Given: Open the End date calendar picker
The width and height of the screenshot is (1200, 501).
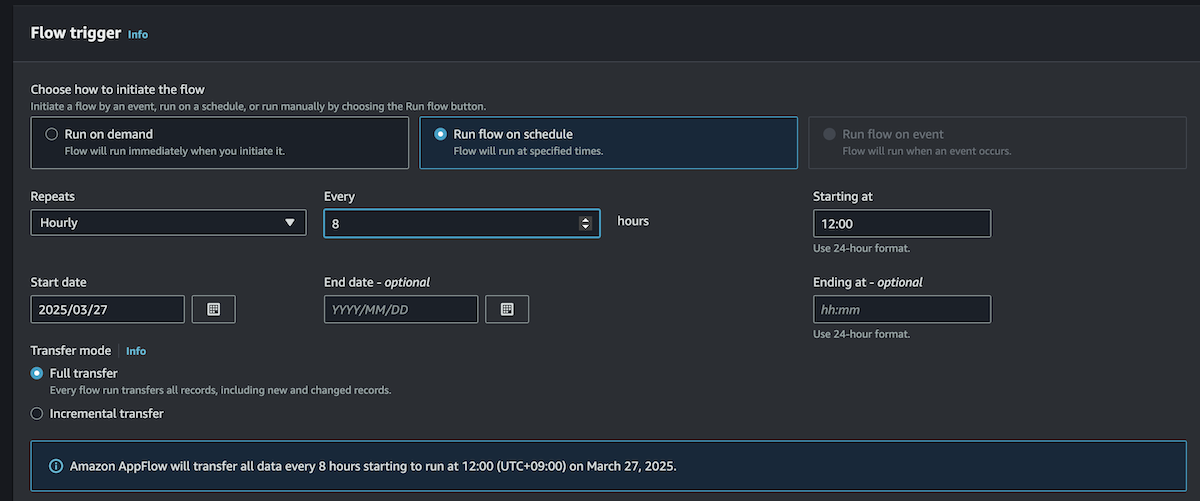Looking at the screenshot, I should (x=507, y=310).
